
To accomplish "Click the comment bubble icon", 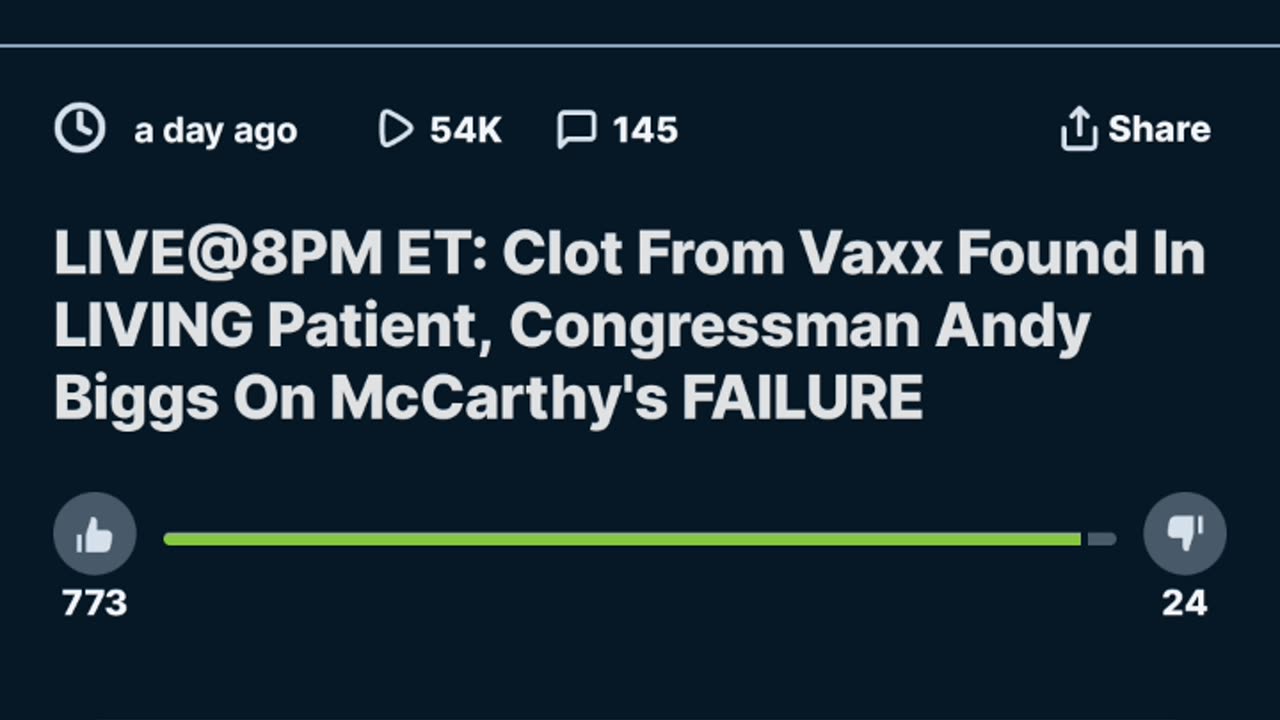I will coord(577,129).
